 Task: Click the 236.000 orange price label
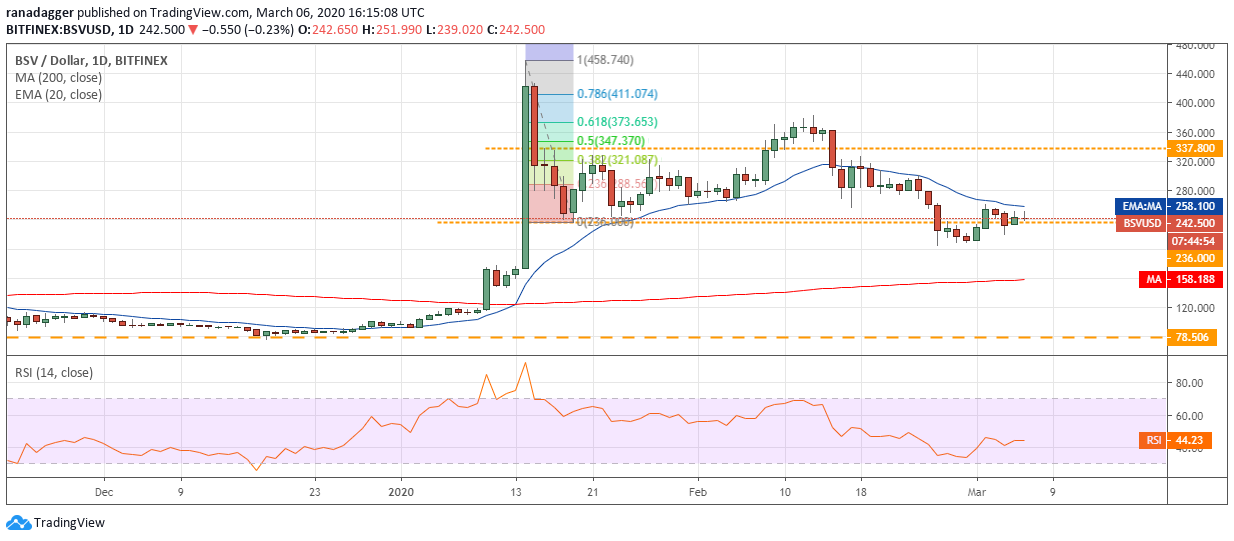pyautogui.click(x=1197, y=258)
